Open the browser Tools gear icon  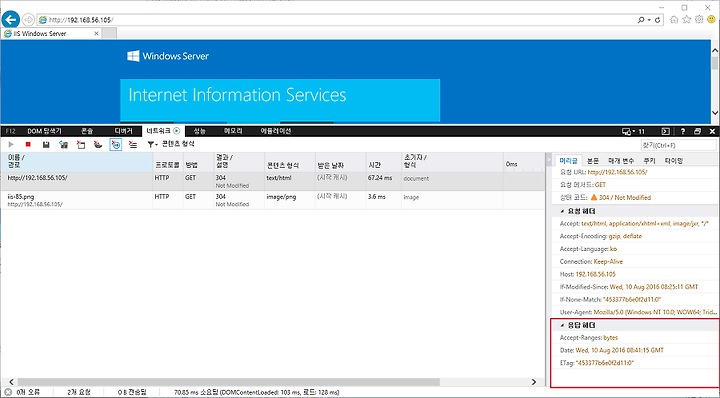[699, 19]
